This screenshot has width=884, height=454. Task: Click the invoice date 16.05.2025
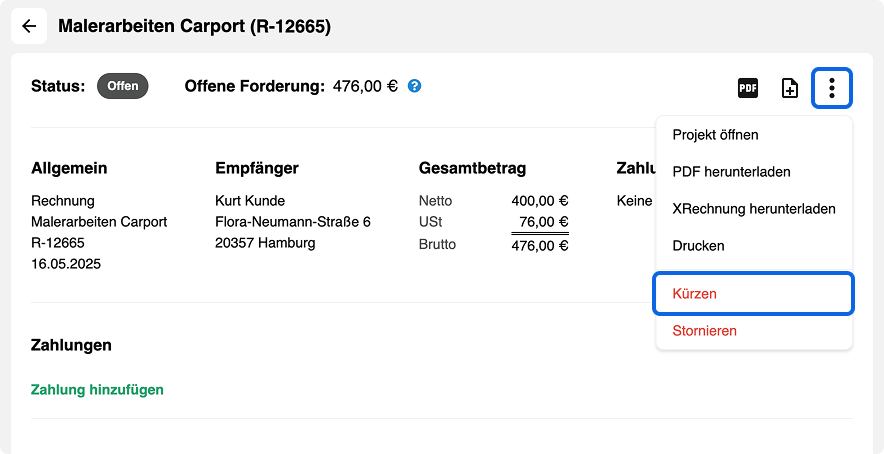click(66, 264)
